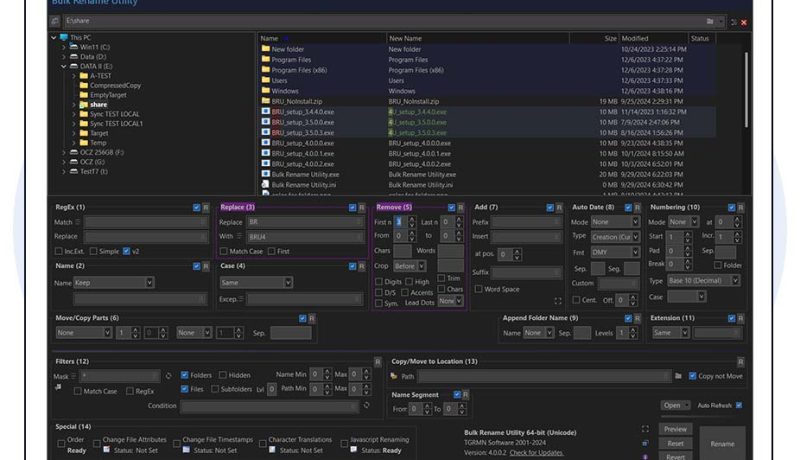Click the refresh icon beside Filters Mask field
The width and height of the screenshot is (800, 460).
(x=168, y=376)
